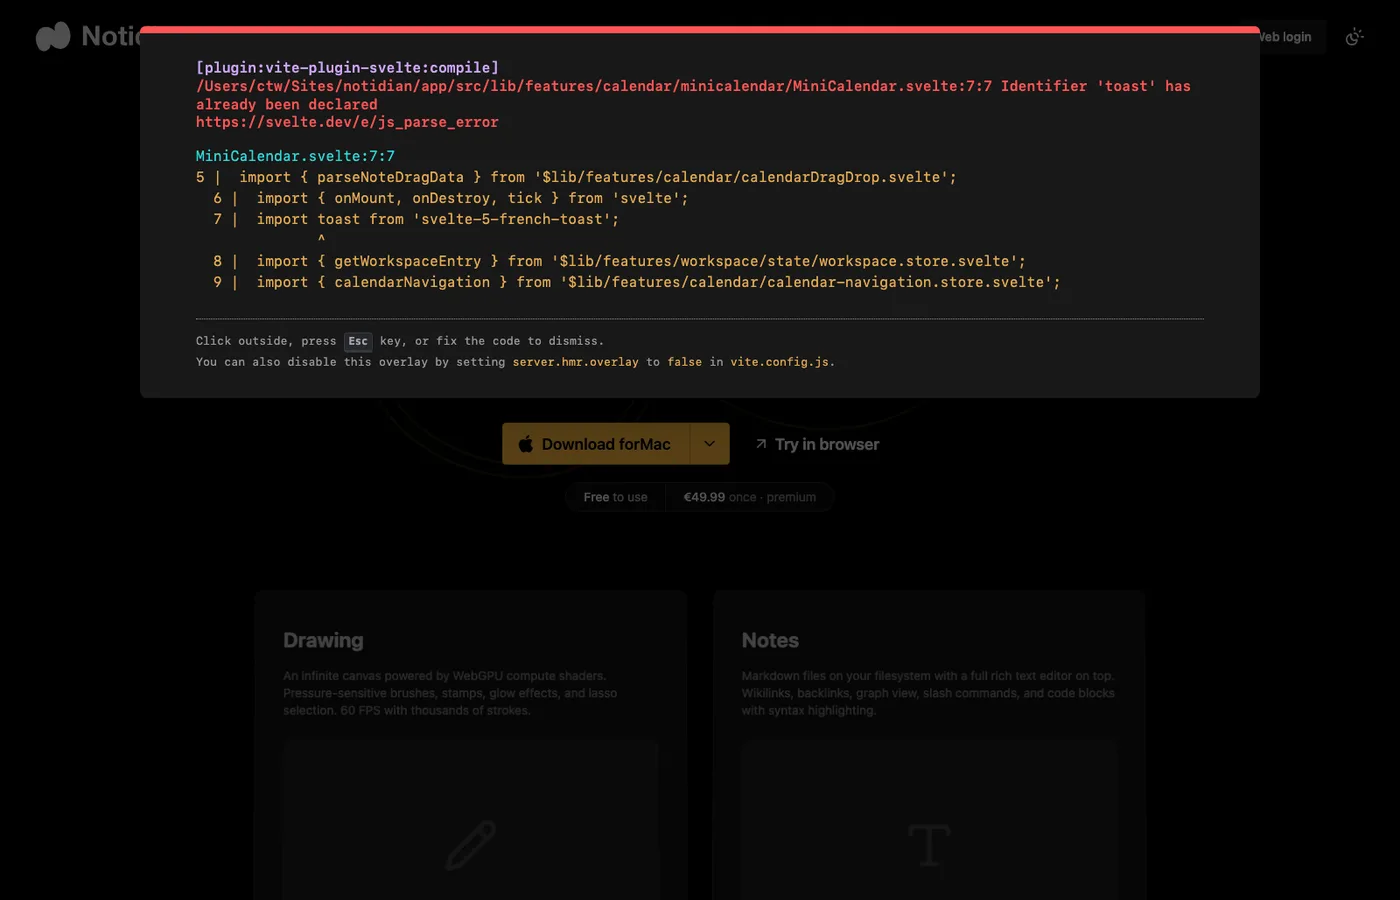
Task: Click the plugin:vite-plugin-svelte:compile label
Action: click(347, 67)
